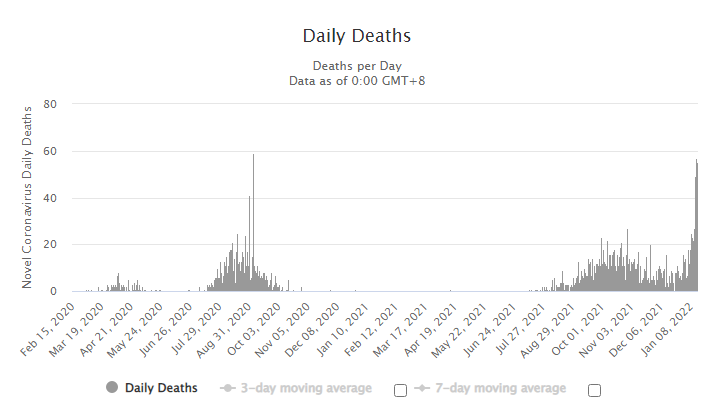Click the 7-day moving average diamond marker icon
Image resolution: width=710 pixels, height=401 pixels.
(x=422, y=388)
